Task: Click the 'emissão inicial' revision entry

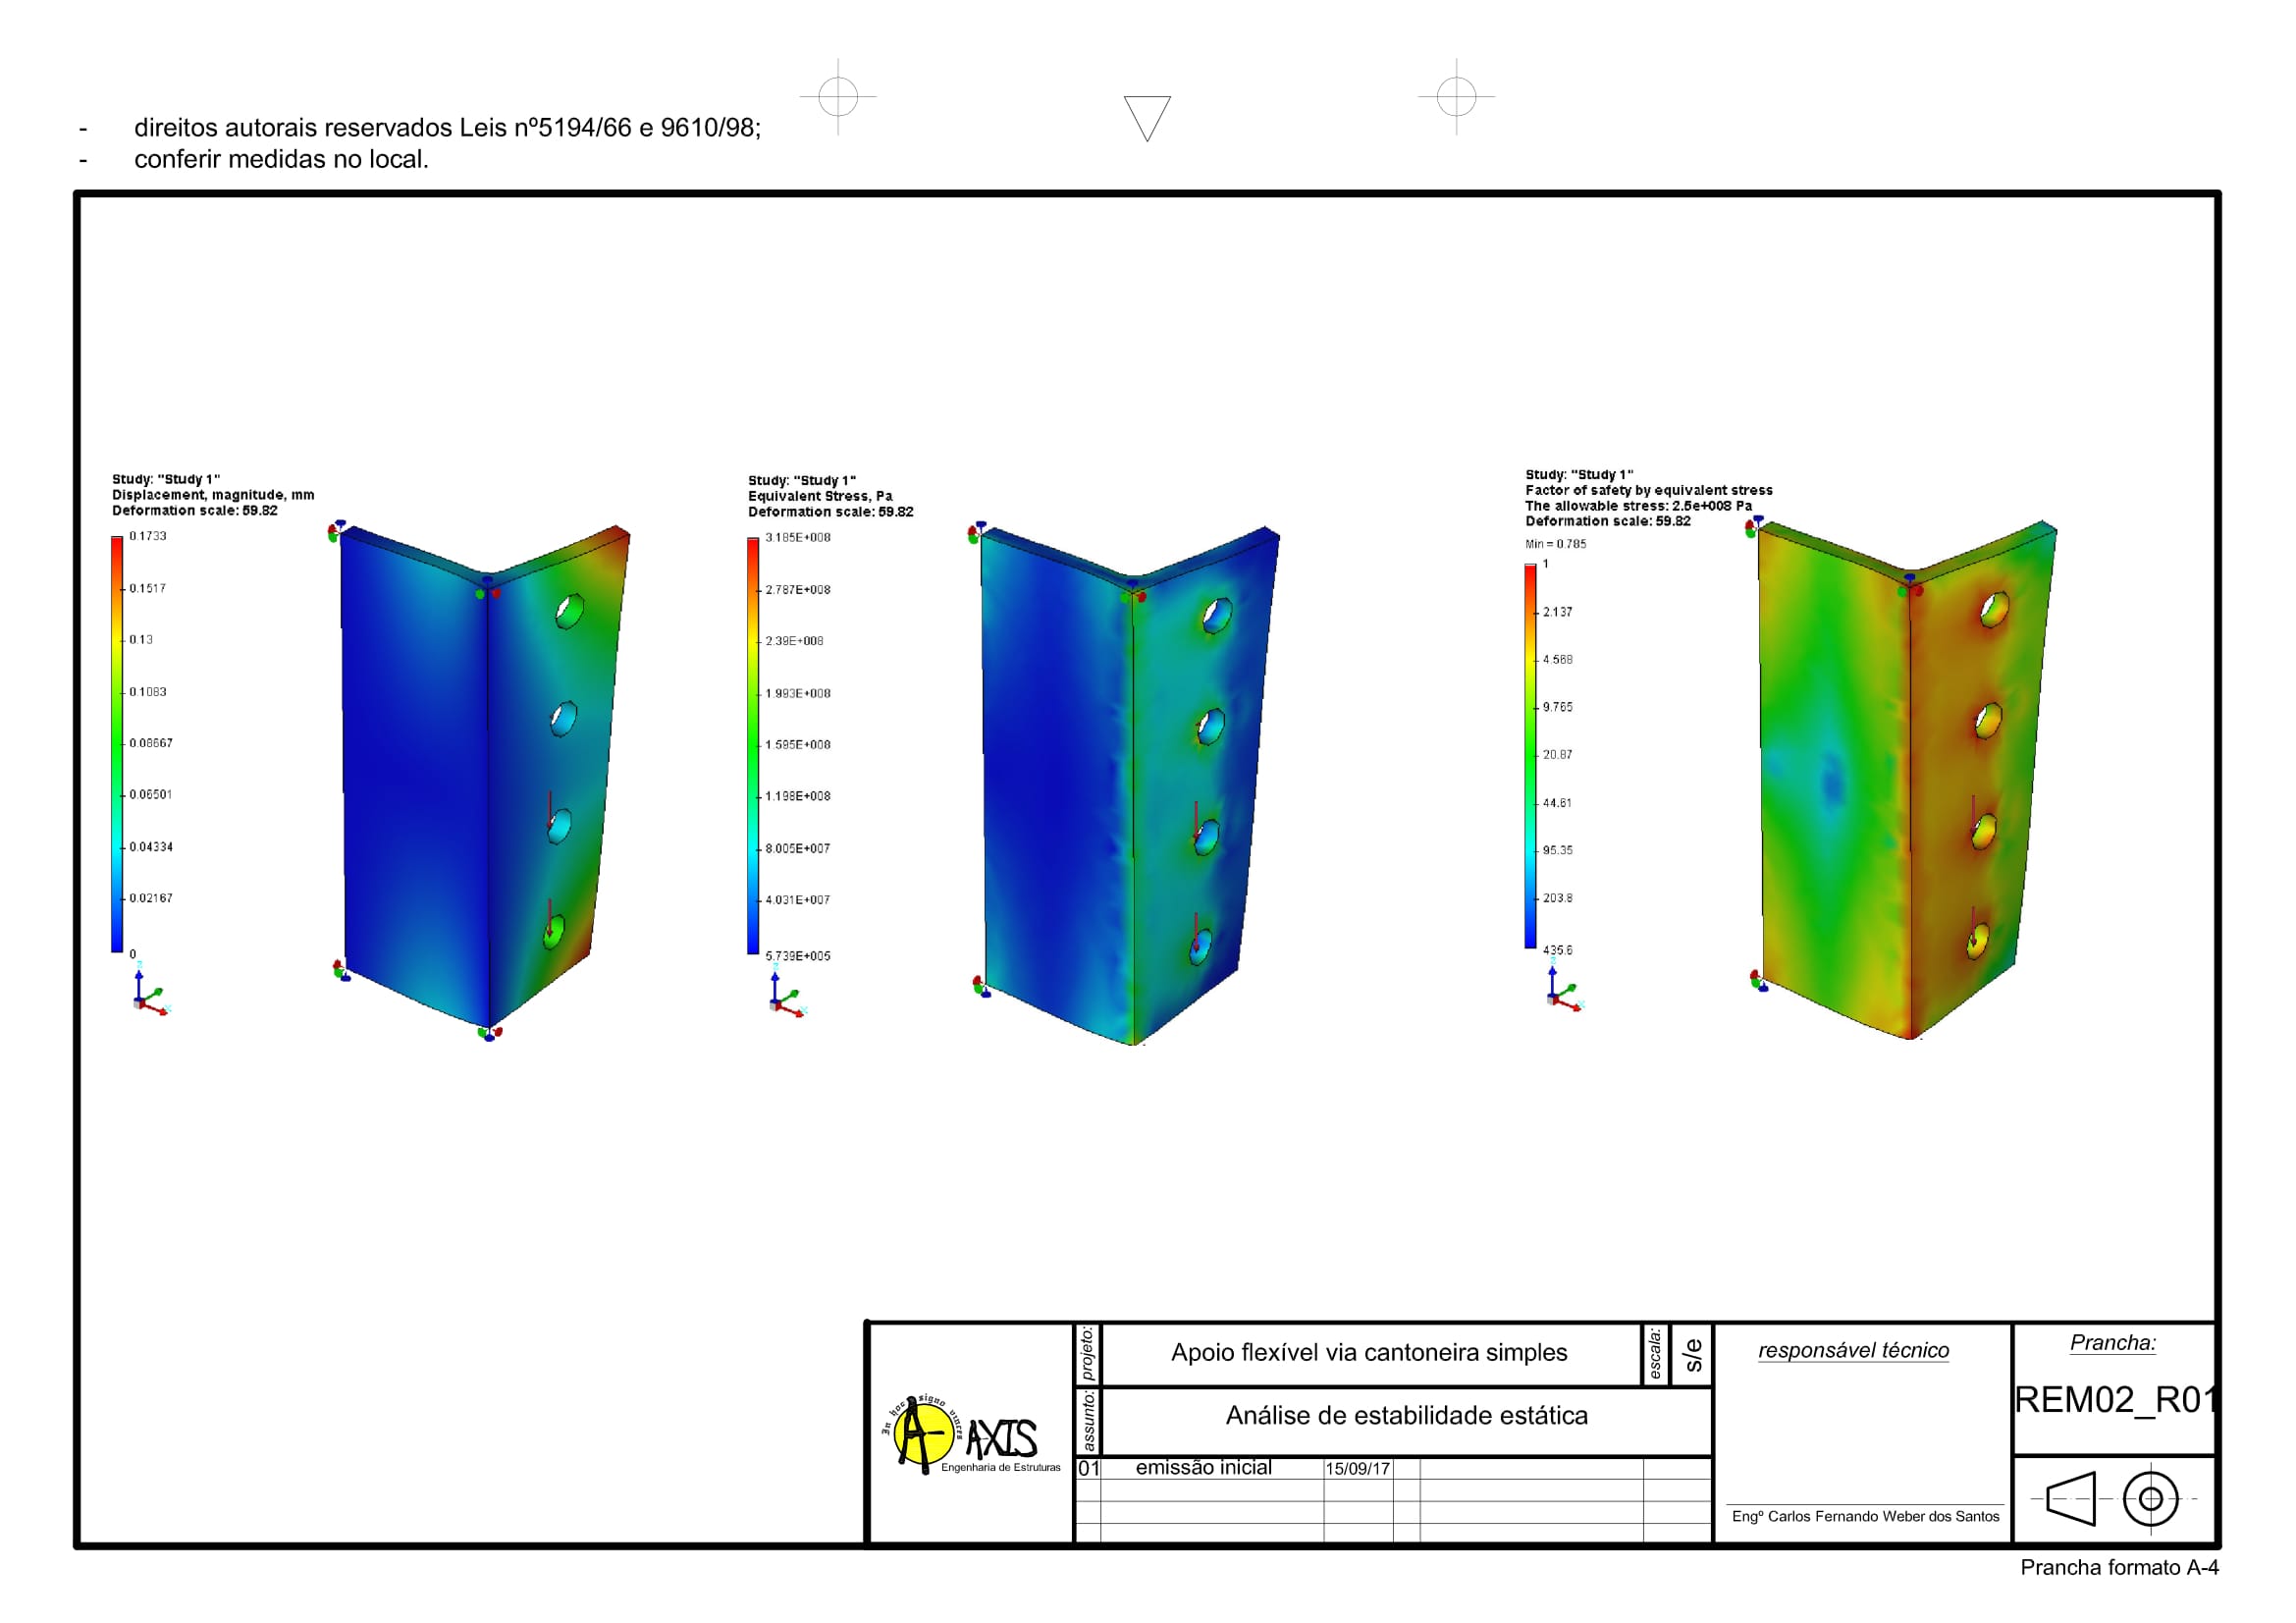Action: (x=1203, y=1467)
